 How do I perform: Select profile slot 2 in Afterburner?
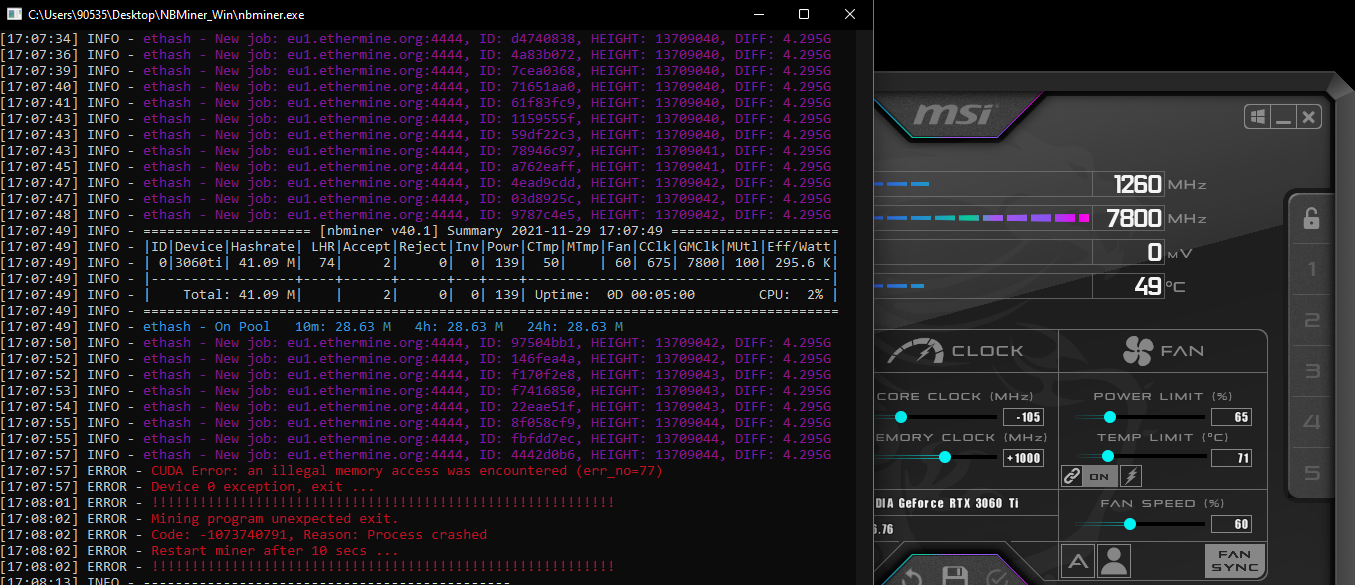(1311, 321)
